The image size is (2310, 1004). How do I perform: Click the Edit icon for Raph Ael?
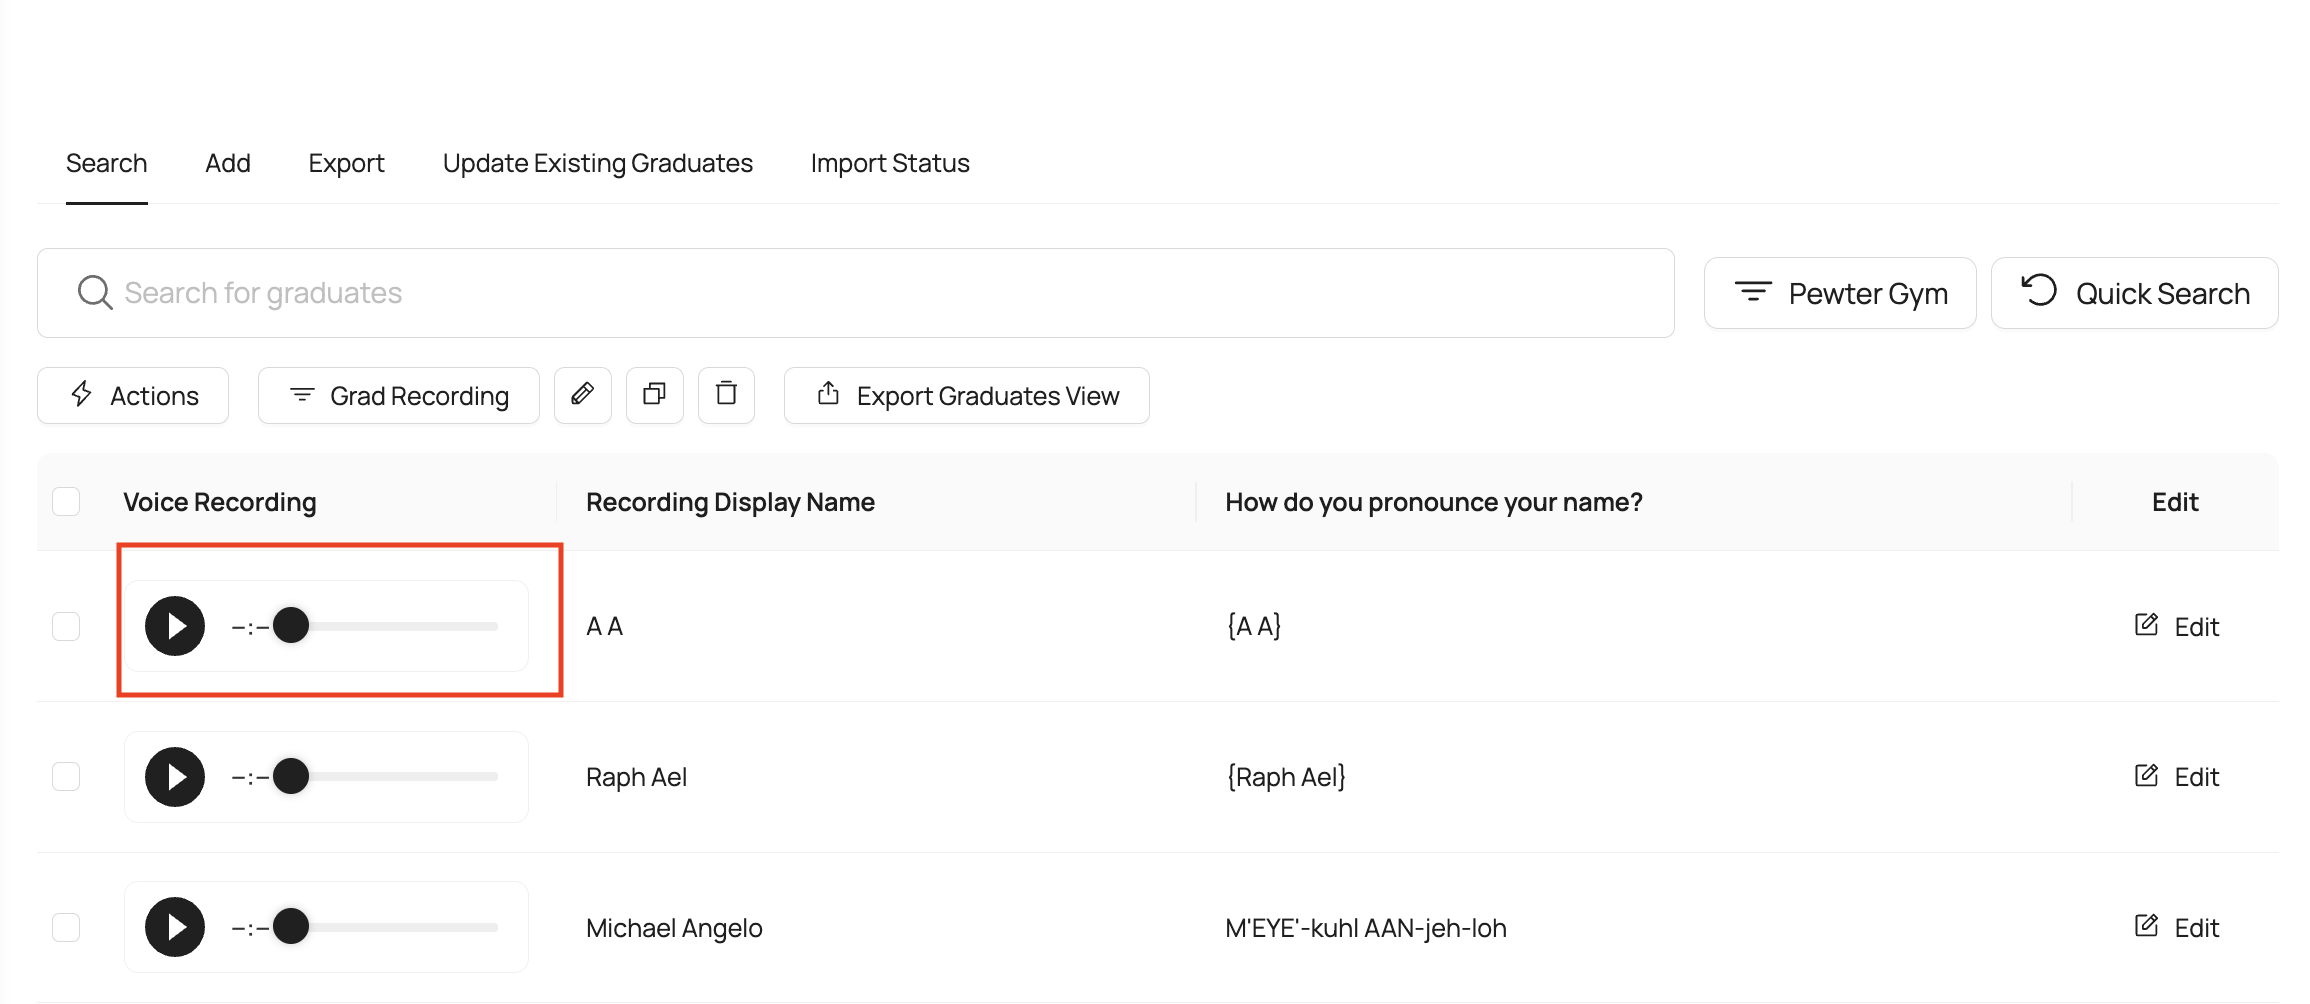pos(2146,776)
